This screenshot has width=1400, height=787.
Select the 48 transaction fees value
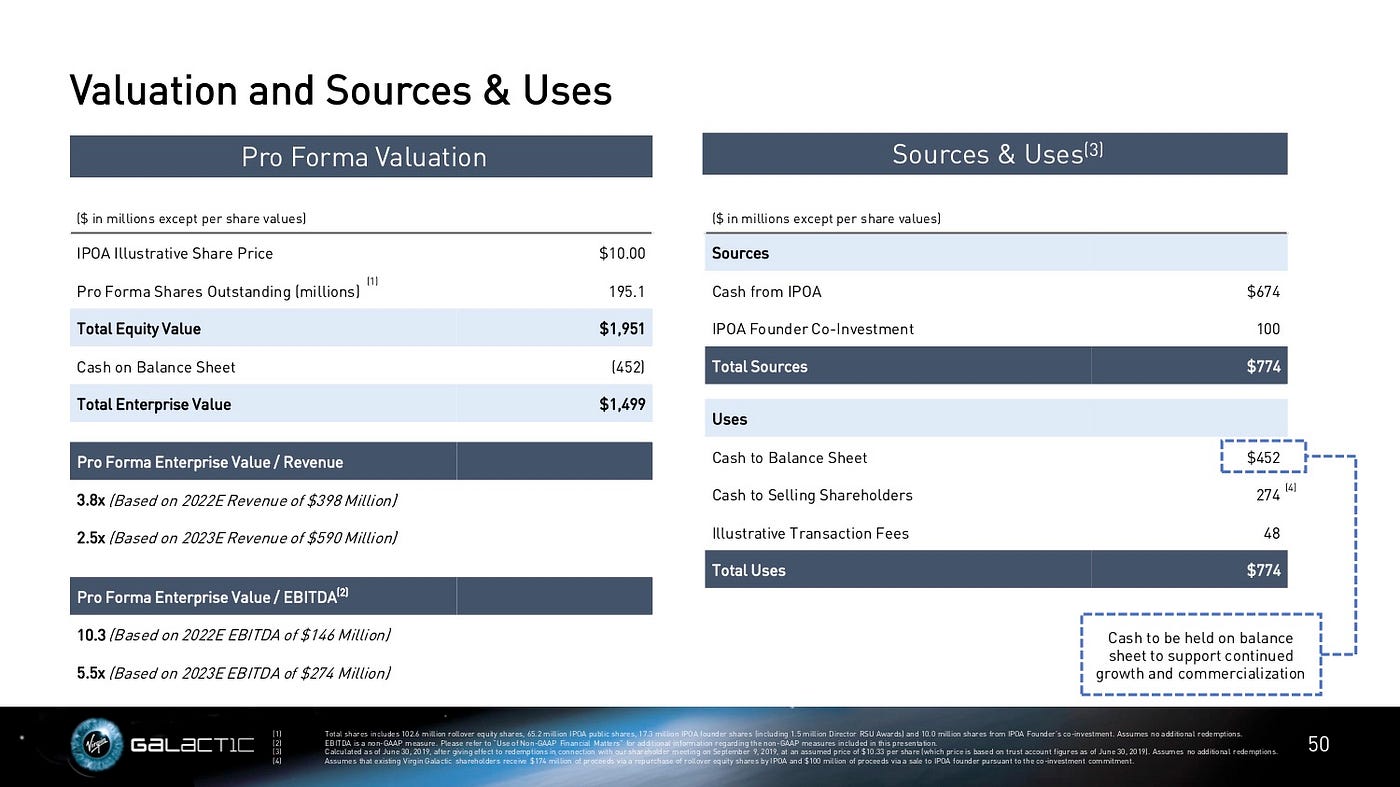coord(1272,533)
